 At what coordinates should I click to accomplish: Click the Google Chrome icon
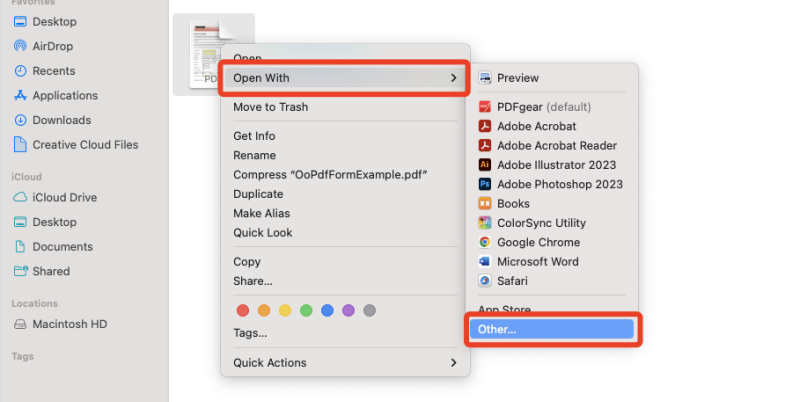485,242
